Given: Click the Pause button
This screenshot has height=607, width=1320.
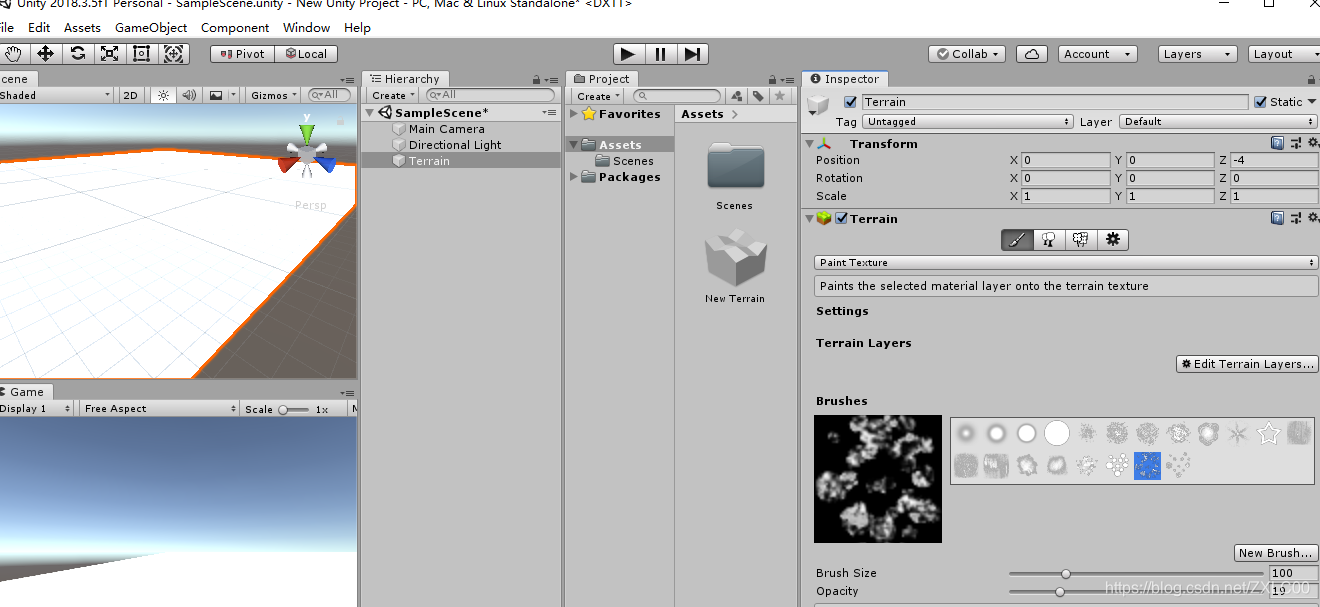Looking at the screenshot, I should 660,54.
